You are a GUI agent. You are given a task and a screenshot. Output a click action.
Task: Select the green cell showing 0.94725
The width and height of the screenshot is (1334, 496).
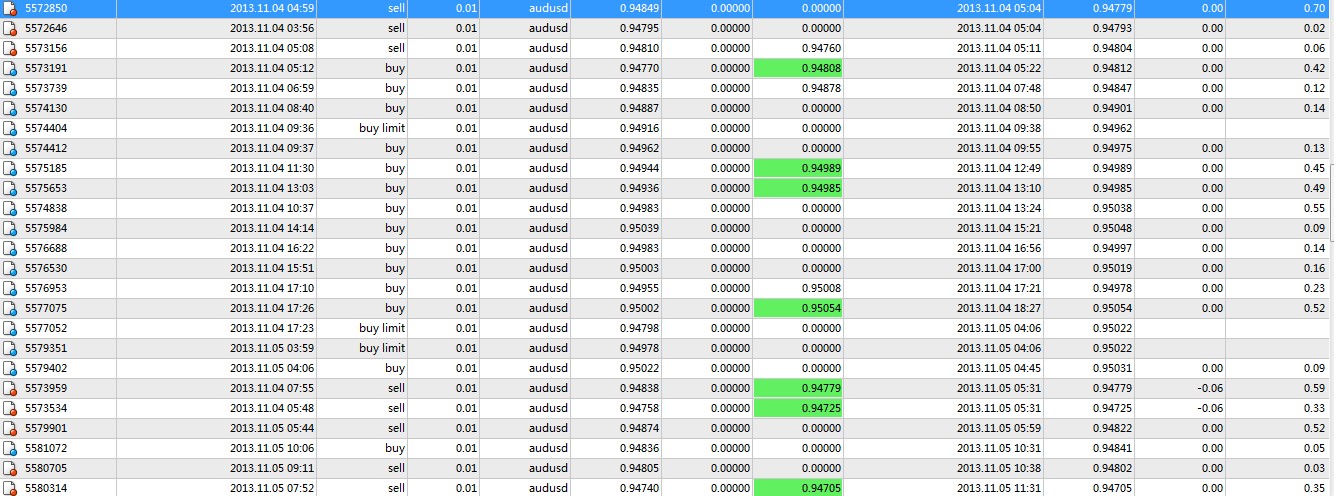click(798, 409)
